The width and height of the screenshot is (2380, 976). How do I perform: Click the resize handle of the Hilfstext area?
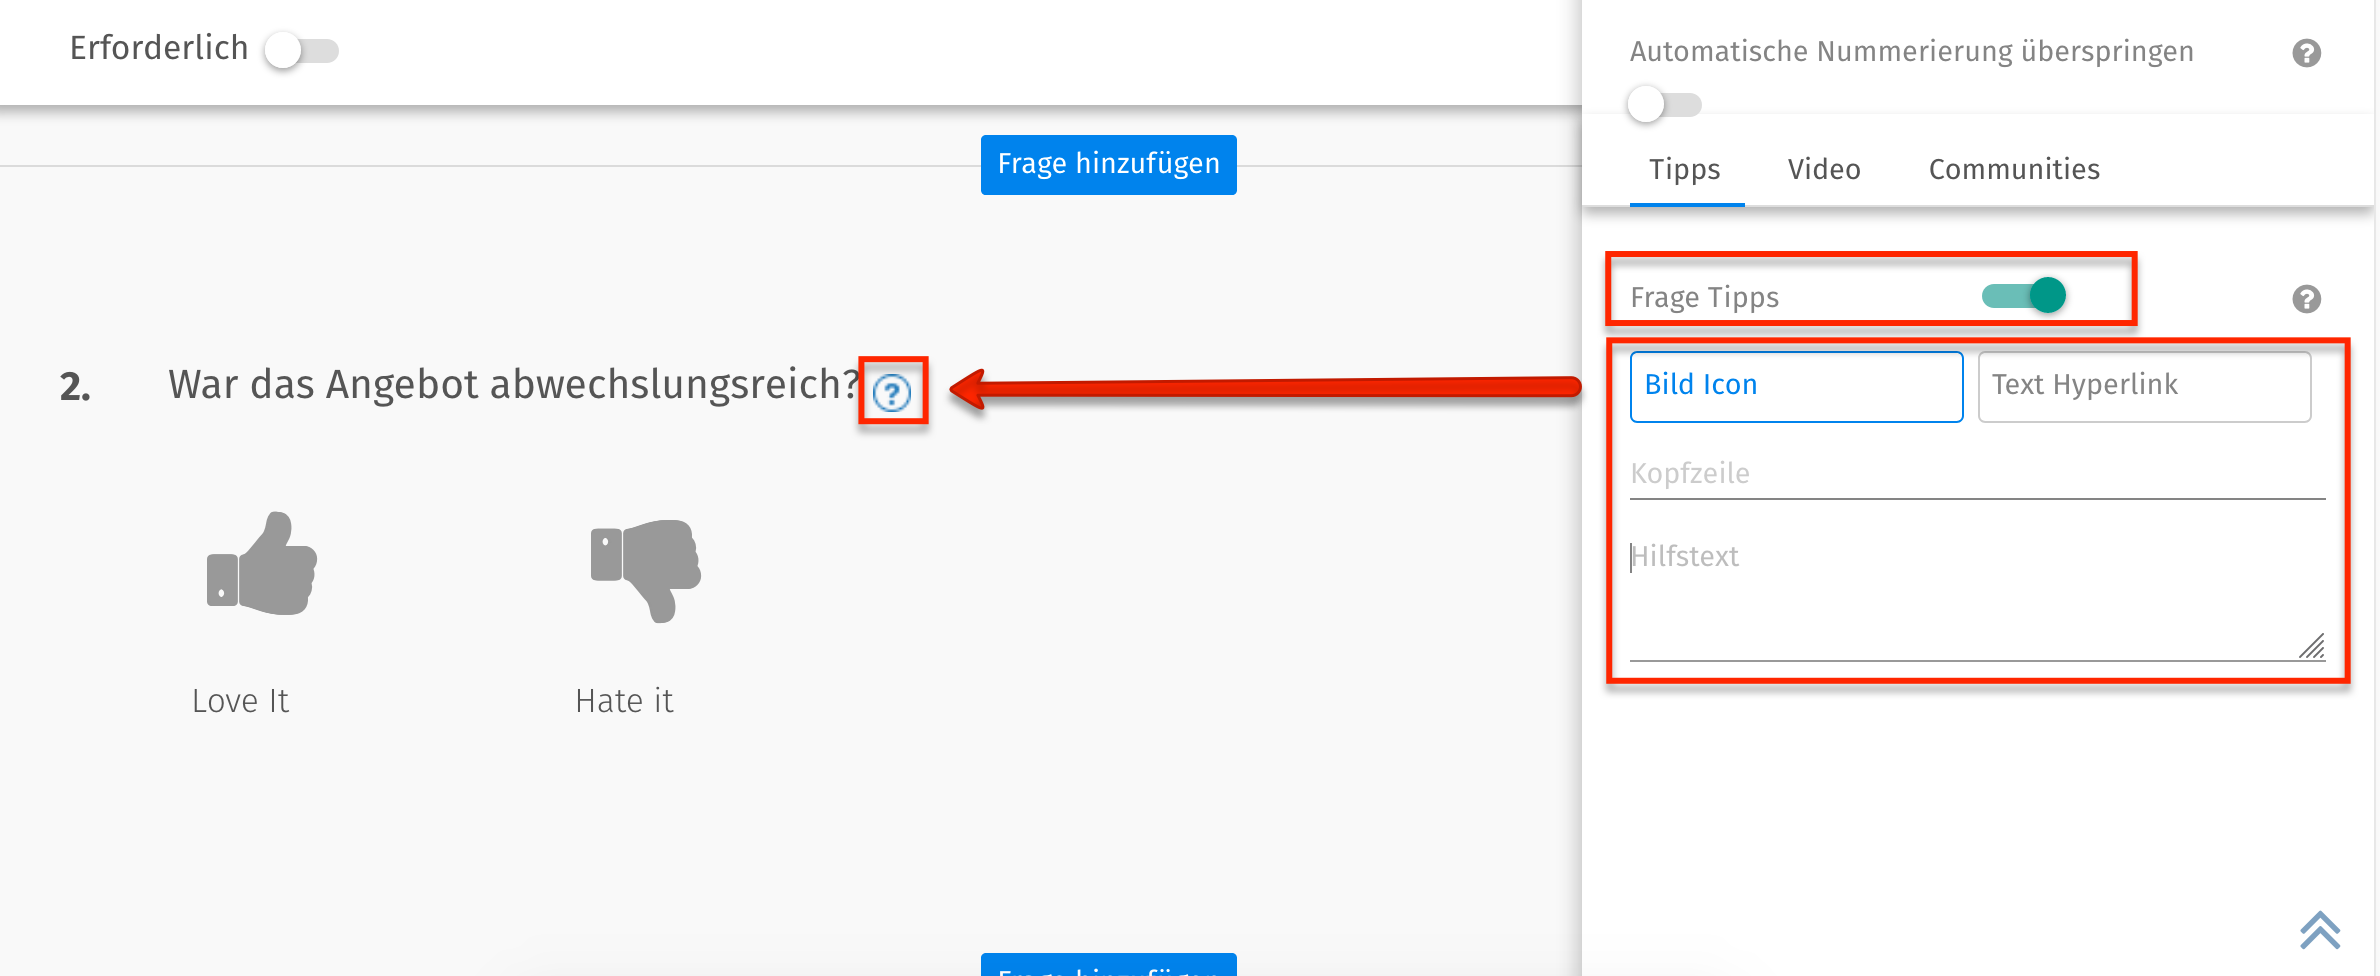pos(2313,648)
